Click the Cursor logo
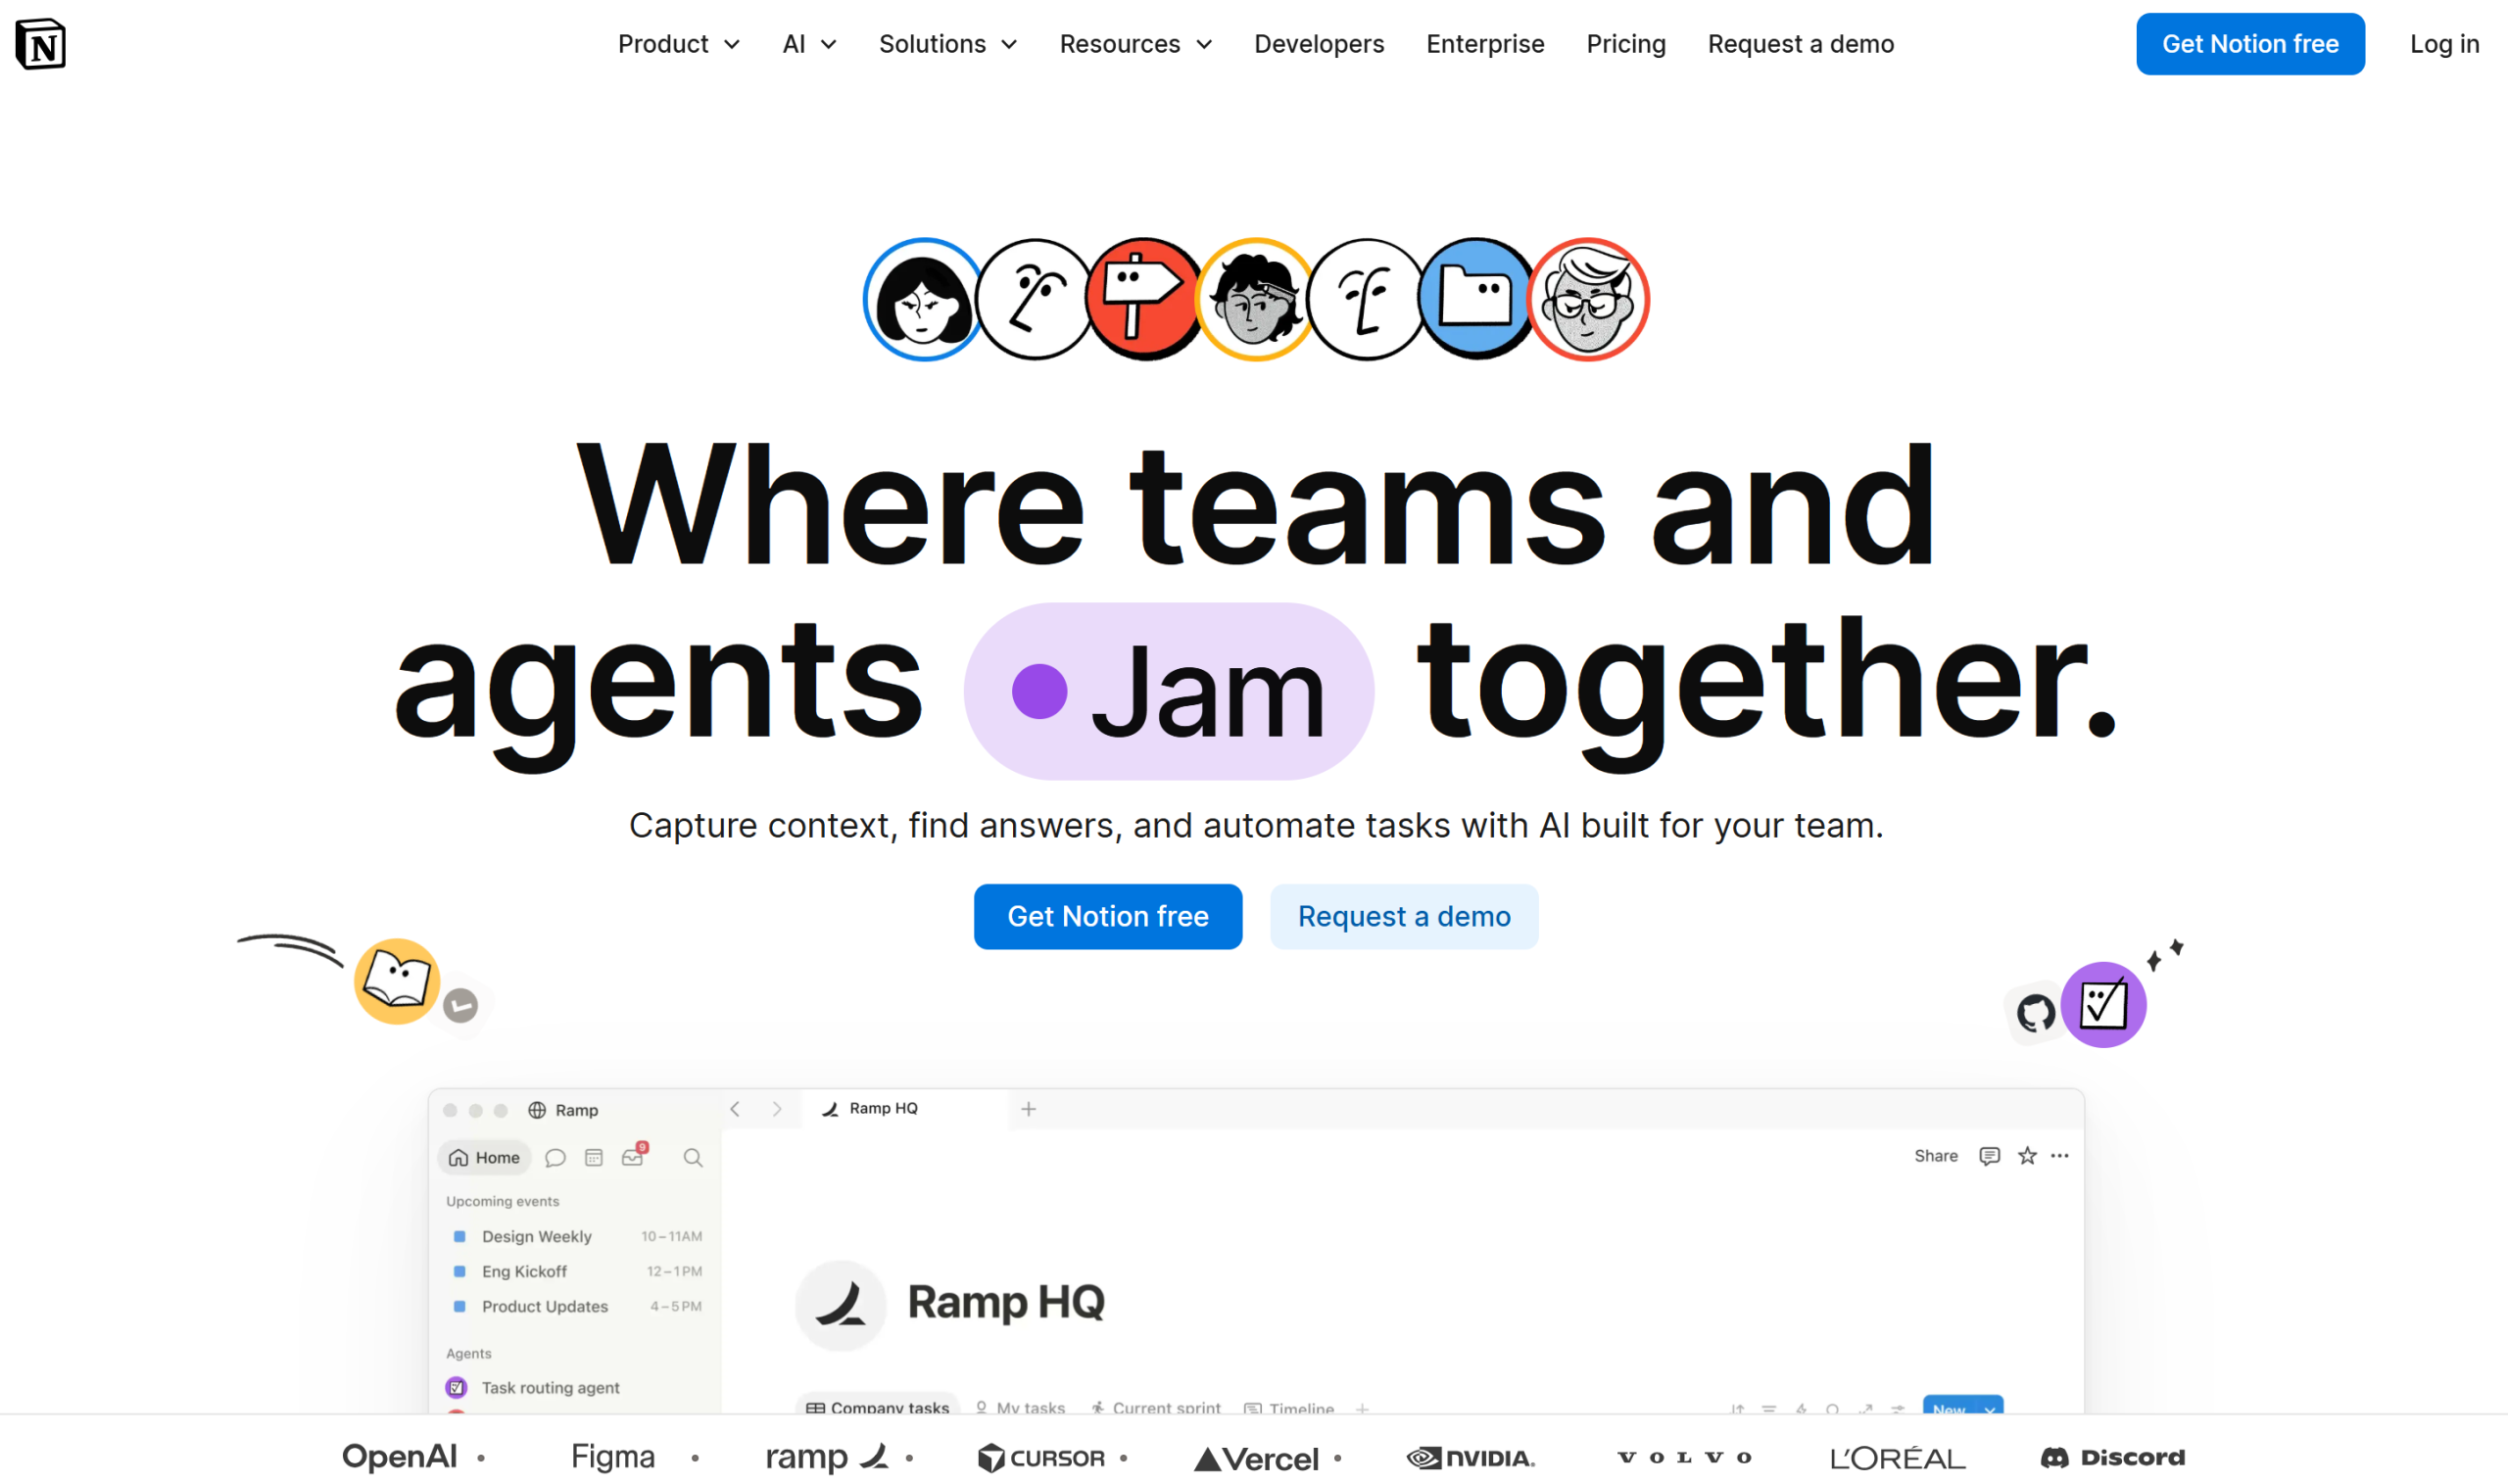 click(1041, 1458)
